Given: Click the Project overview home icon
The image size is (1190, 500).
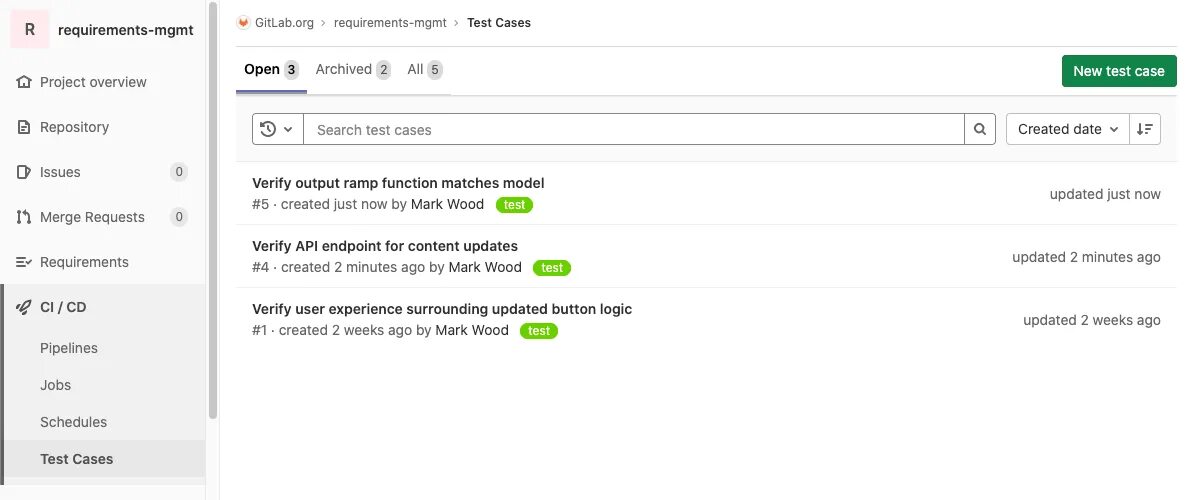Looking at the screenshot, I should click(x=24, y=82).
